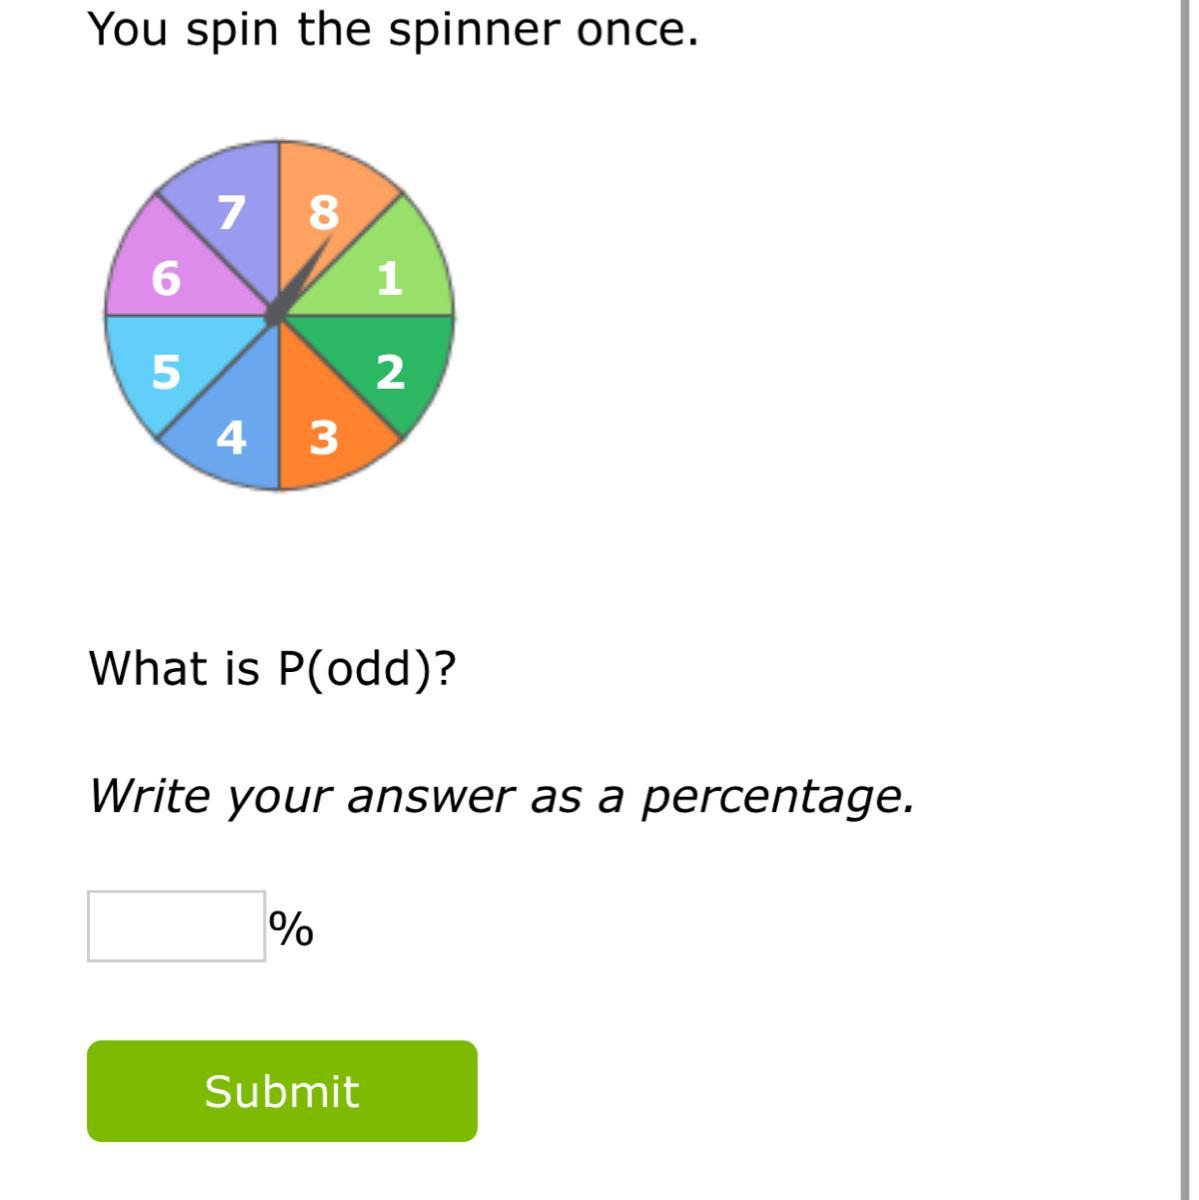Click the "What is P(odd)?" question text
1199x1200 pixels.
click(272, 668)
